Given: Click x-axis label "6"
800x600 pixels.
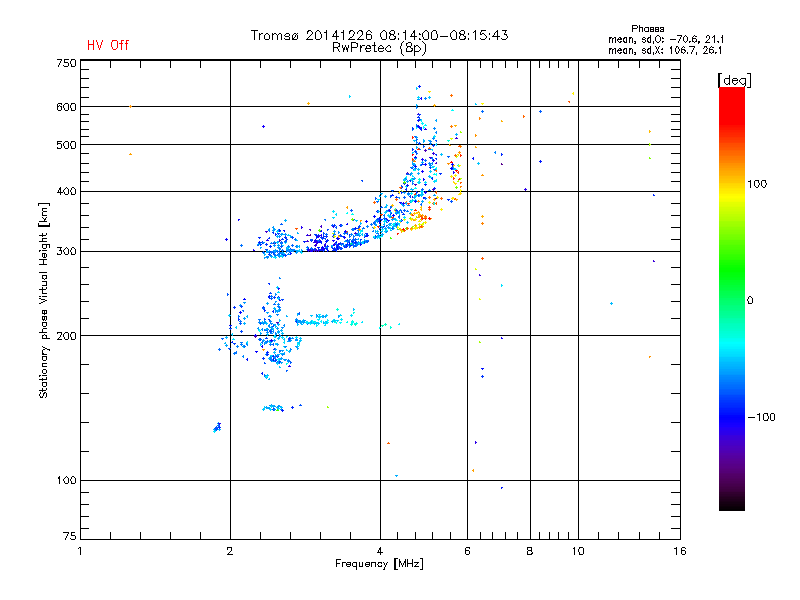Looking at the screenshot, I should coord(467,551).
